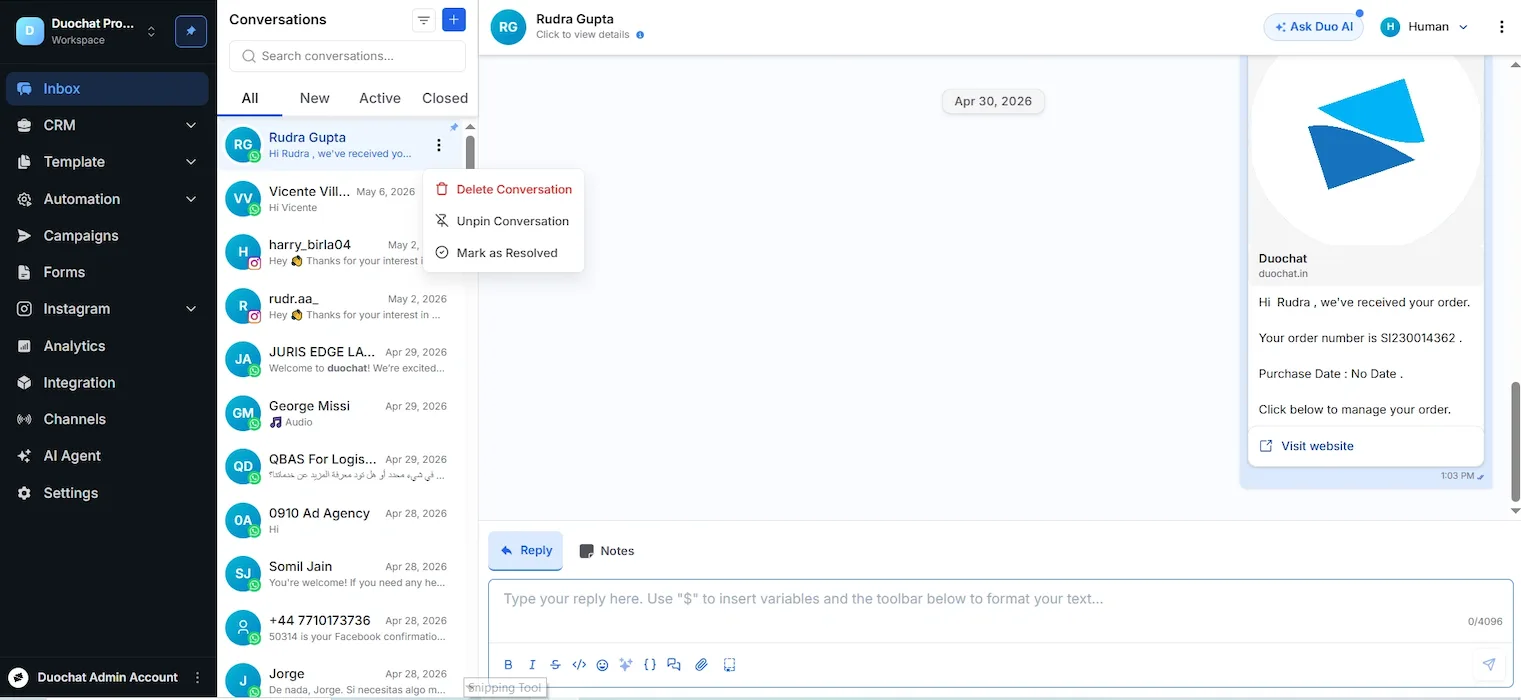Image resolution: width=1521 pixels, height=700 pixels.
Task: Go to Integration in sidebar
Action: click(x=108, y=383)
